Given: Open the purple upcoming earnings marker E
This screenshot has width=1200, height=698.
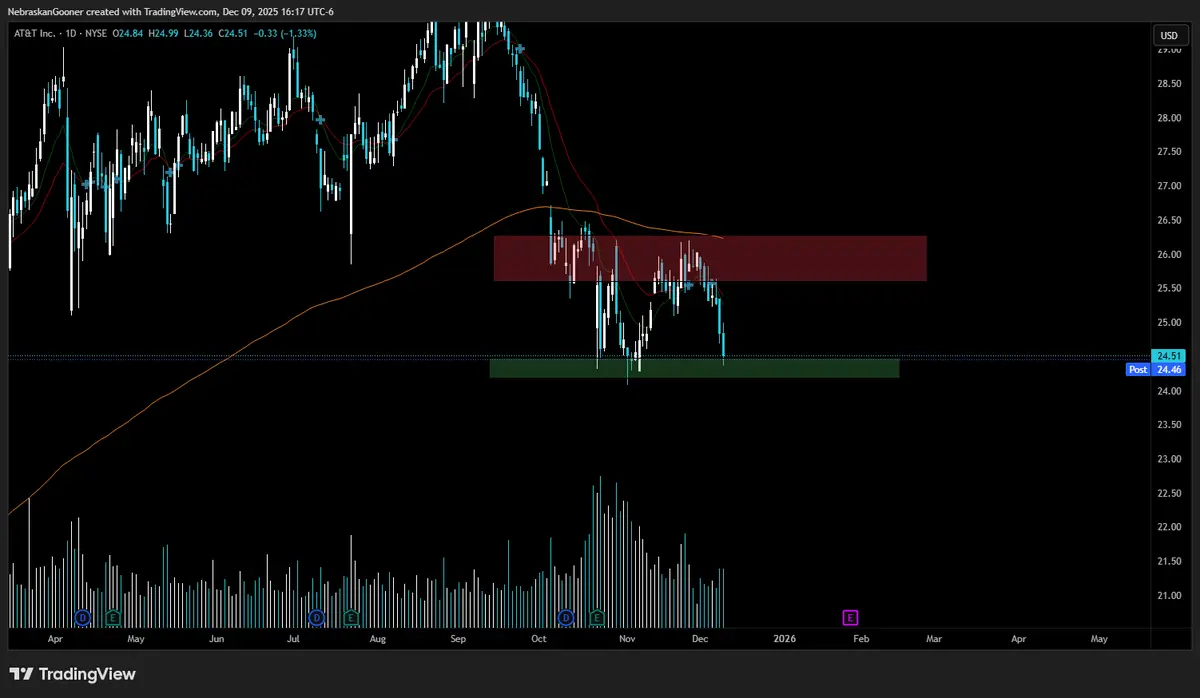Looking at the screenshot, I should (851, 617).
